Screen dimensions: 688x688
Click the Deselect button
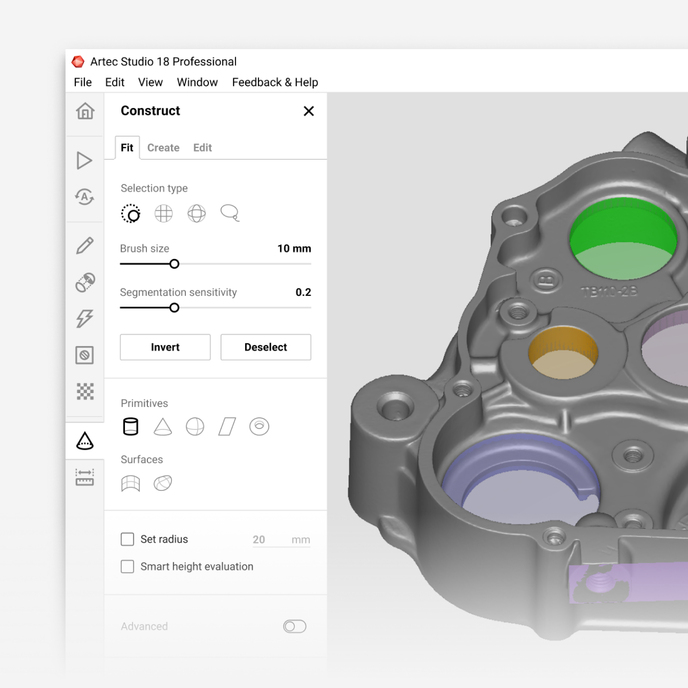click(x=266, y=347)
